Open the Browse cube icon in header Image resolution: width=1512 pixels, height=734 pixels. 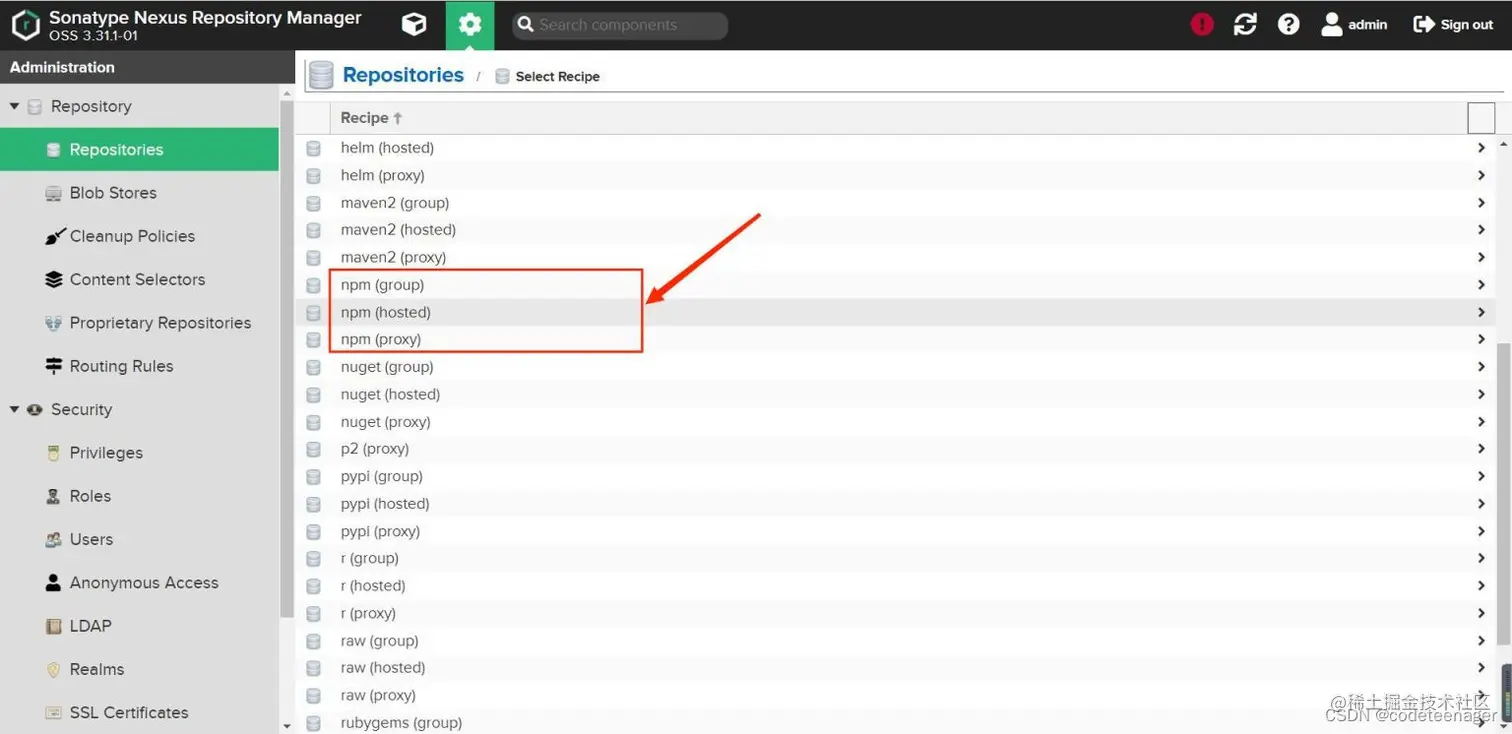[414, 25]
